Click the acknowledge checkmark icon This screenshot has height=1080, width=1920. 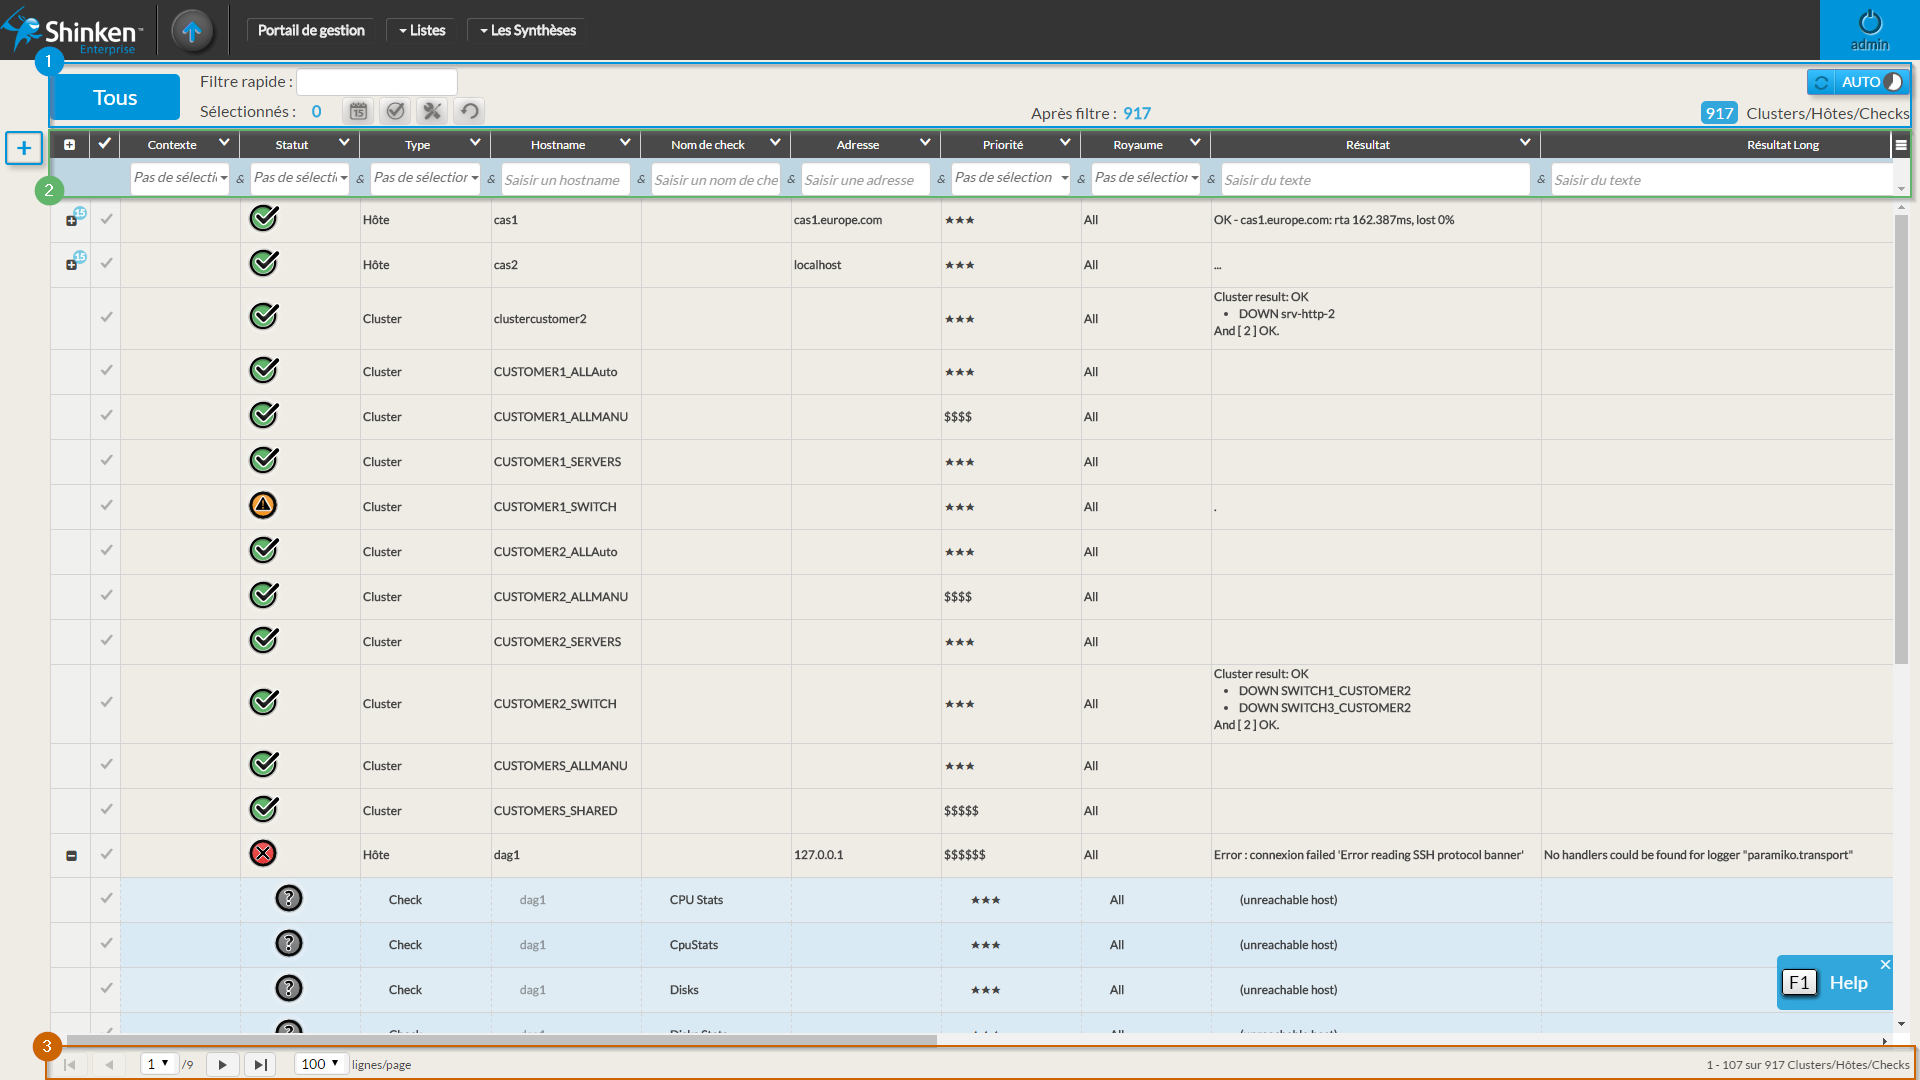click(395, 111)
